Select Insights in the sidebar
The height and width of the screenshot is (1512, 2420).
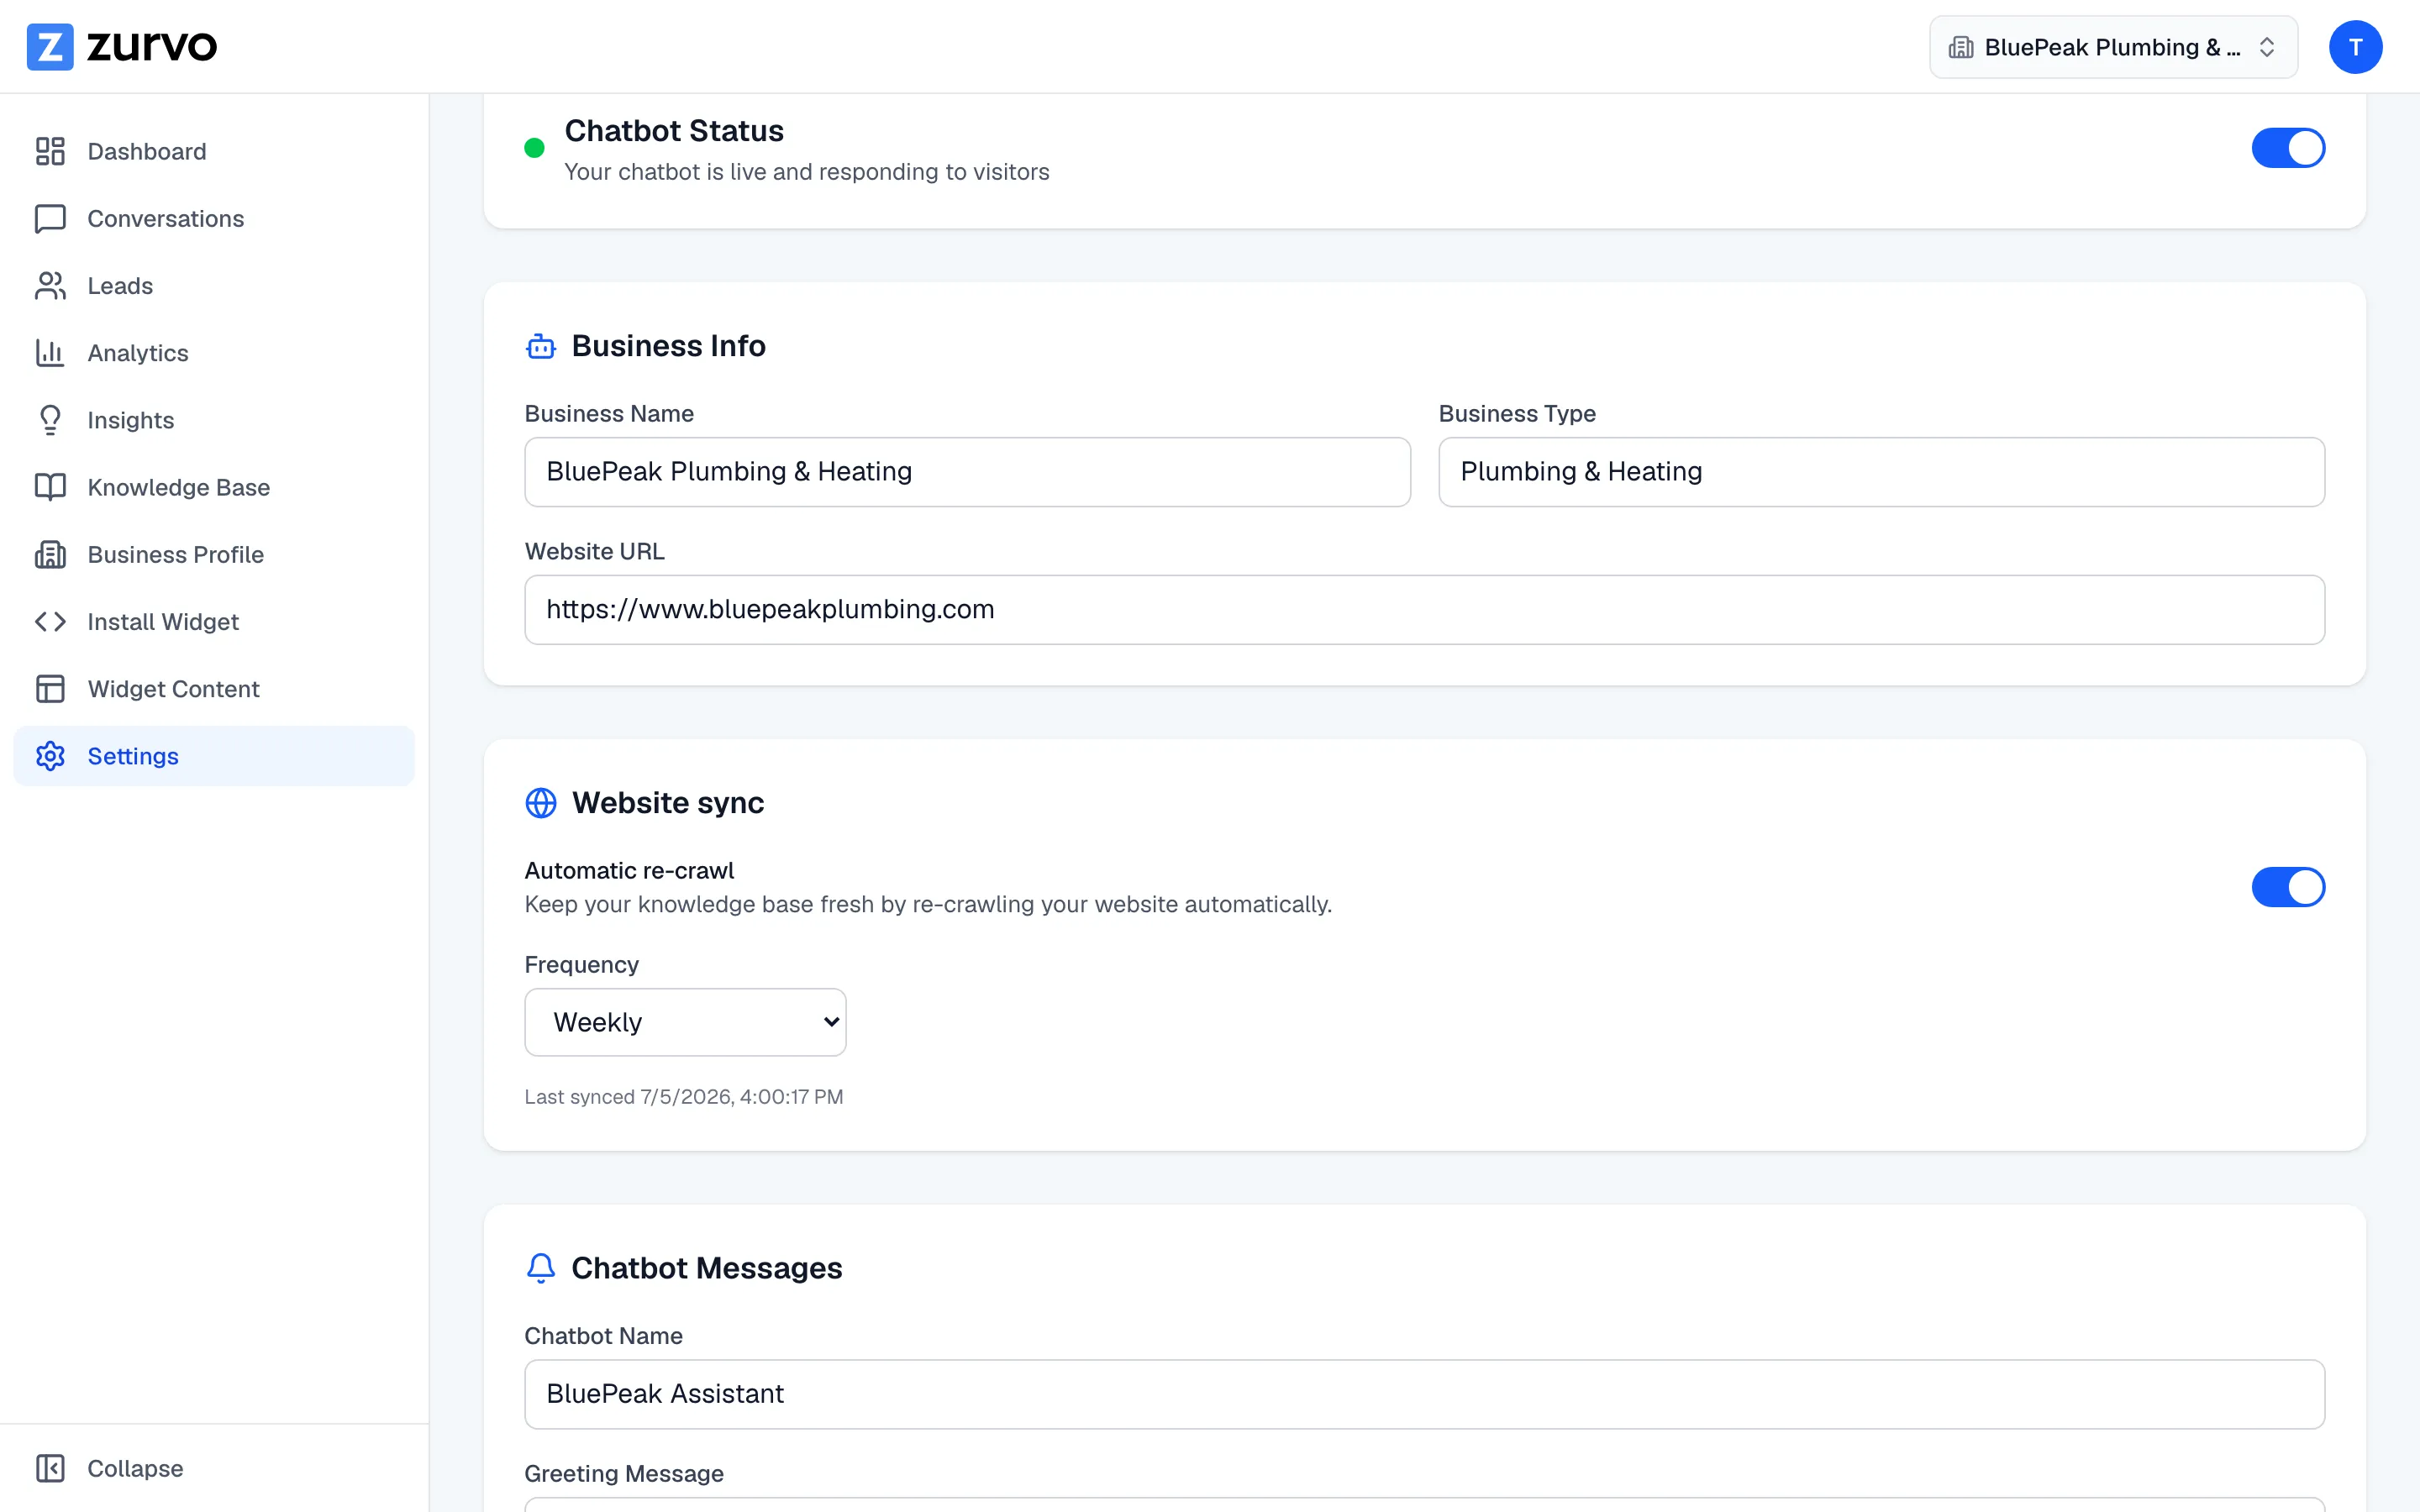(x=214, y=420)
